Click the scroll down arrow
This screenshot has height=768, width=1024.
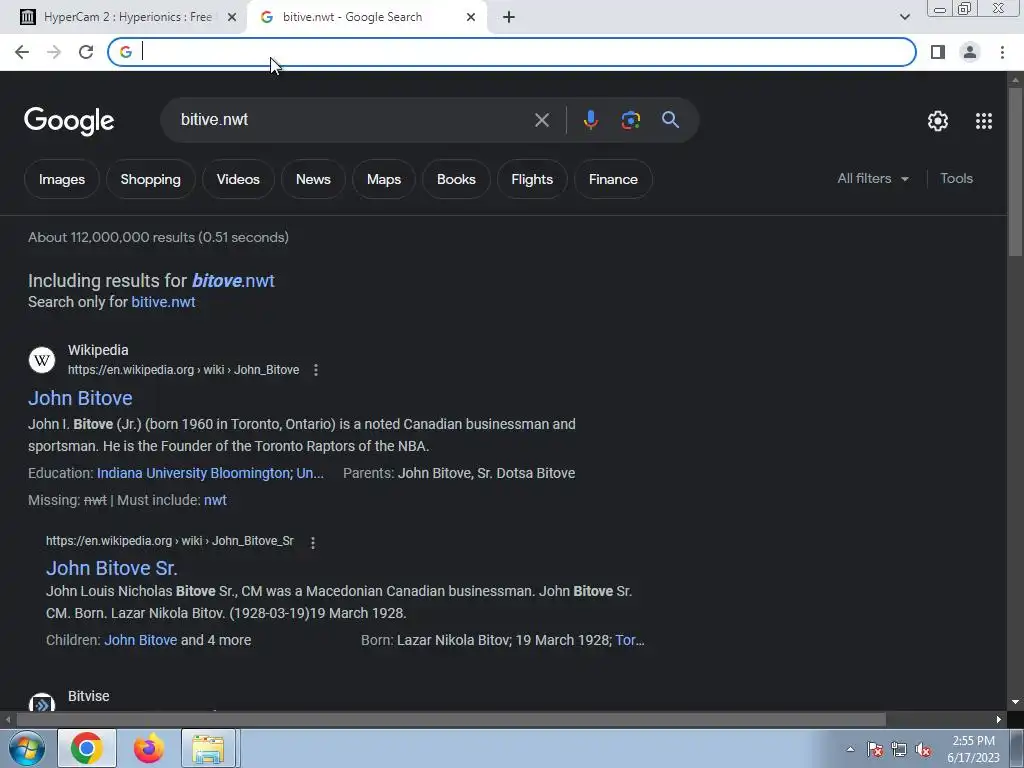click(1015, 702)
